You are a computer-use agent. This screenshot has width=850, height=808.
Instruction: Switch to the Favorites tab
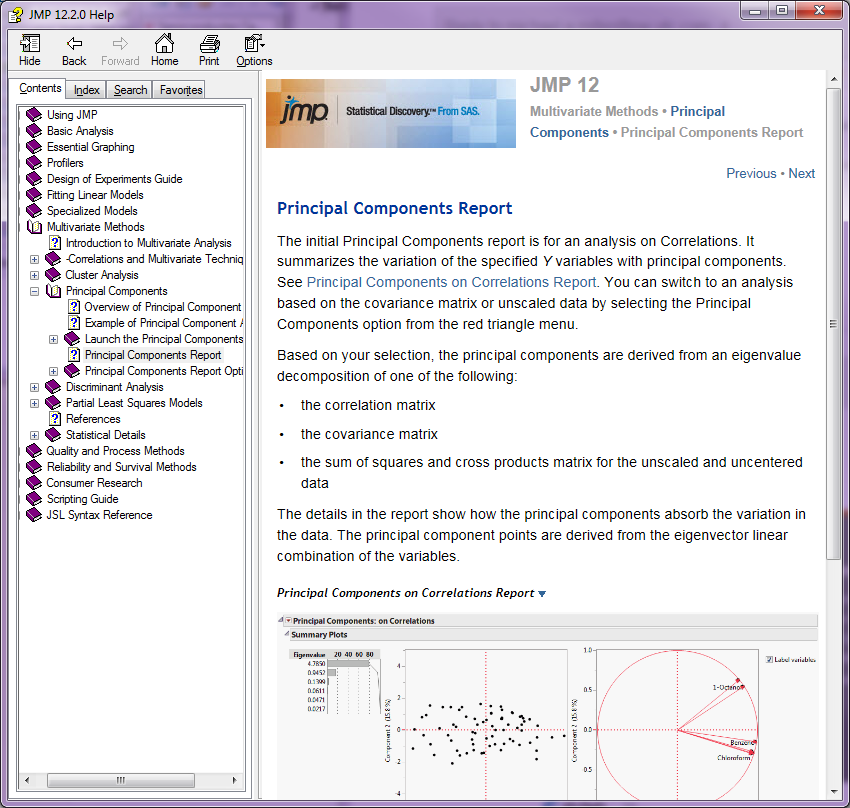click(181, 90)
